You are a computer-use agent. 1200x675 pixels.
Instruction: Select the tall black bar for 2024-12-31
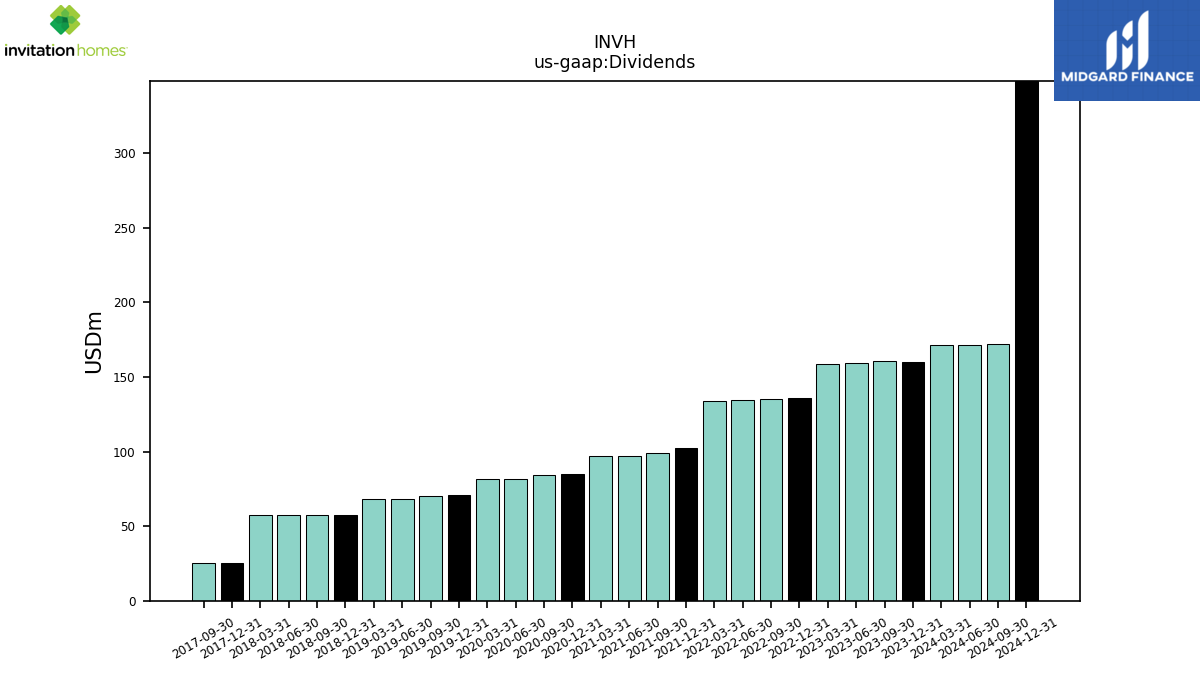[x=1027, y=341]
